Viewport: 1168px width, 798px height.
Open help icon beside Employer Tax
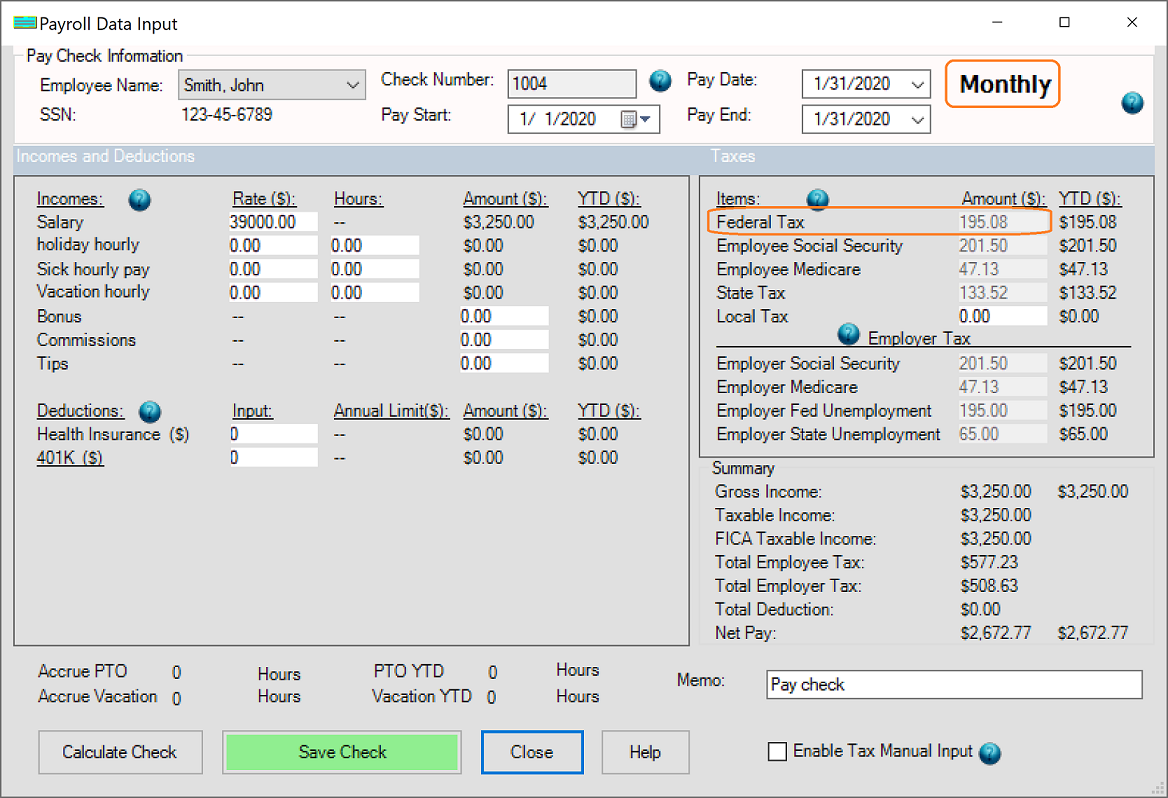(849, 334)
